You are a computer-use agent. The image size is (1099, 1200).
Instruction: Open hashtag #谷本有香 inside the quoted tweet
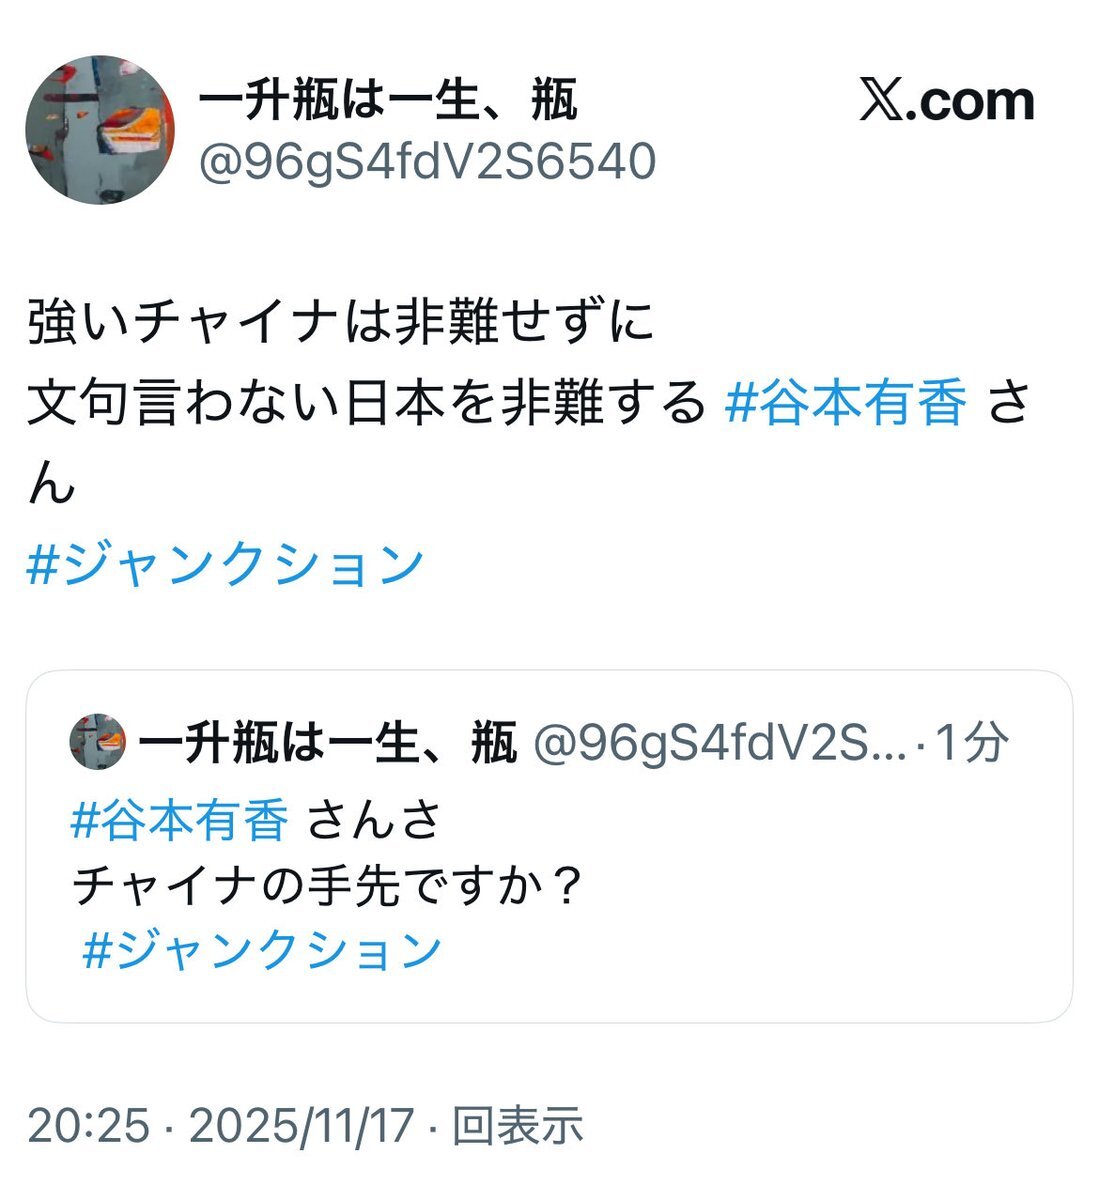pyautogui.click(x=181, y=820)
